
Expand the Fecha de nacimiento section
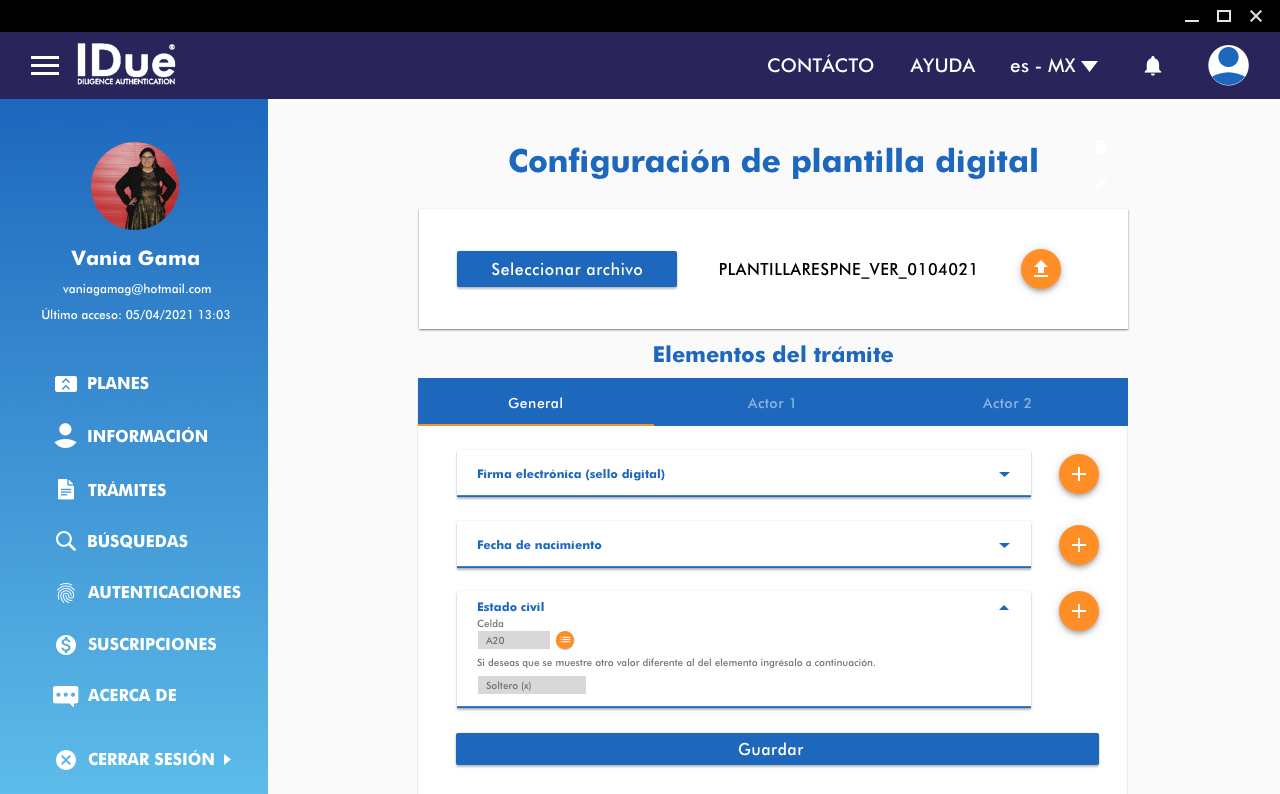[1004, 545]
